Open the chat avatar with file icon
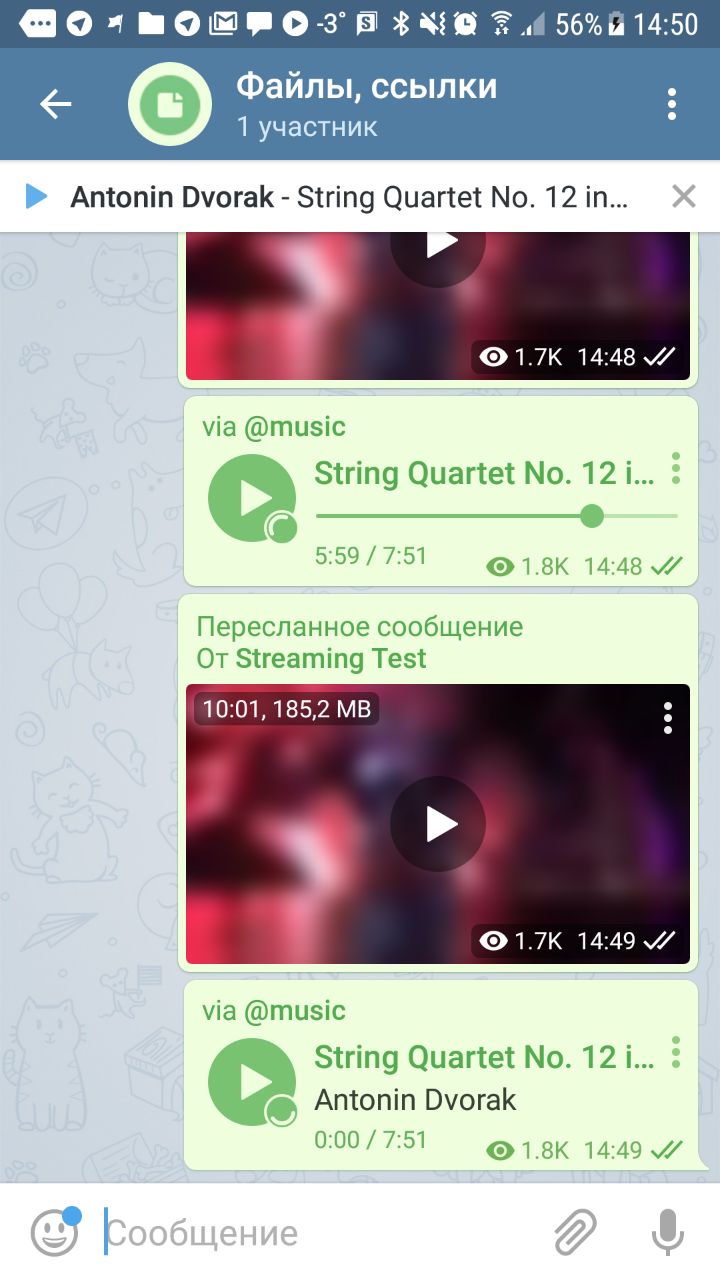 (x=170, y=104)
